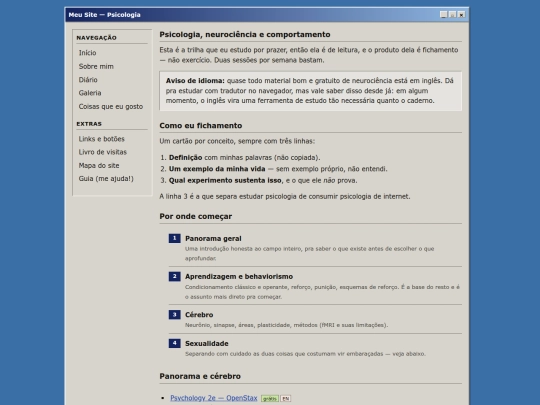Click the Meu Site — Psicologia title bar
This screenshot has width=540, height=405.
tap(267, 15)
